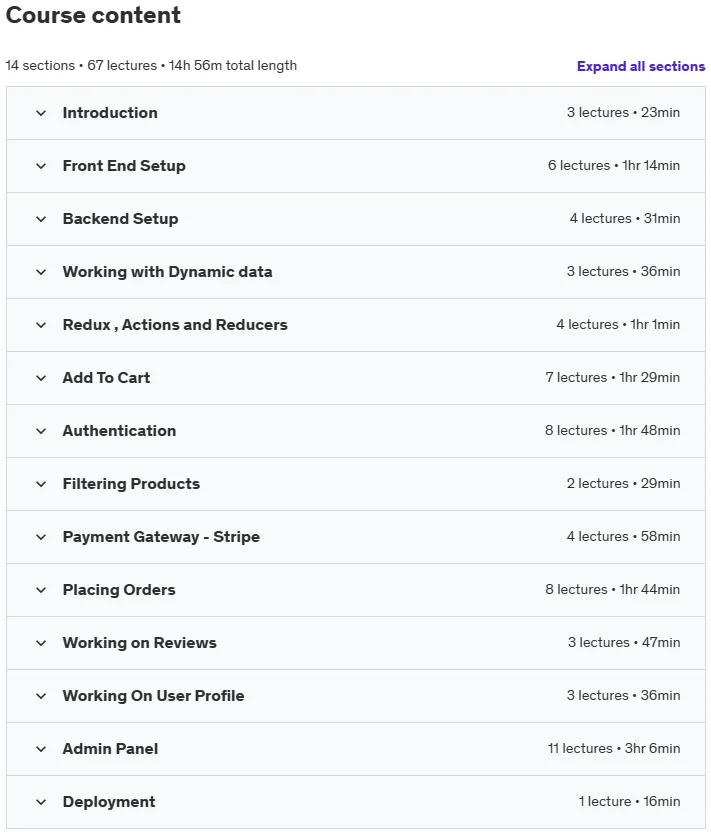This screenshot has height=832, width=711.
Task: Open the Payment Gateway - Stripe chevron
Action: click(x=41, y=538)
